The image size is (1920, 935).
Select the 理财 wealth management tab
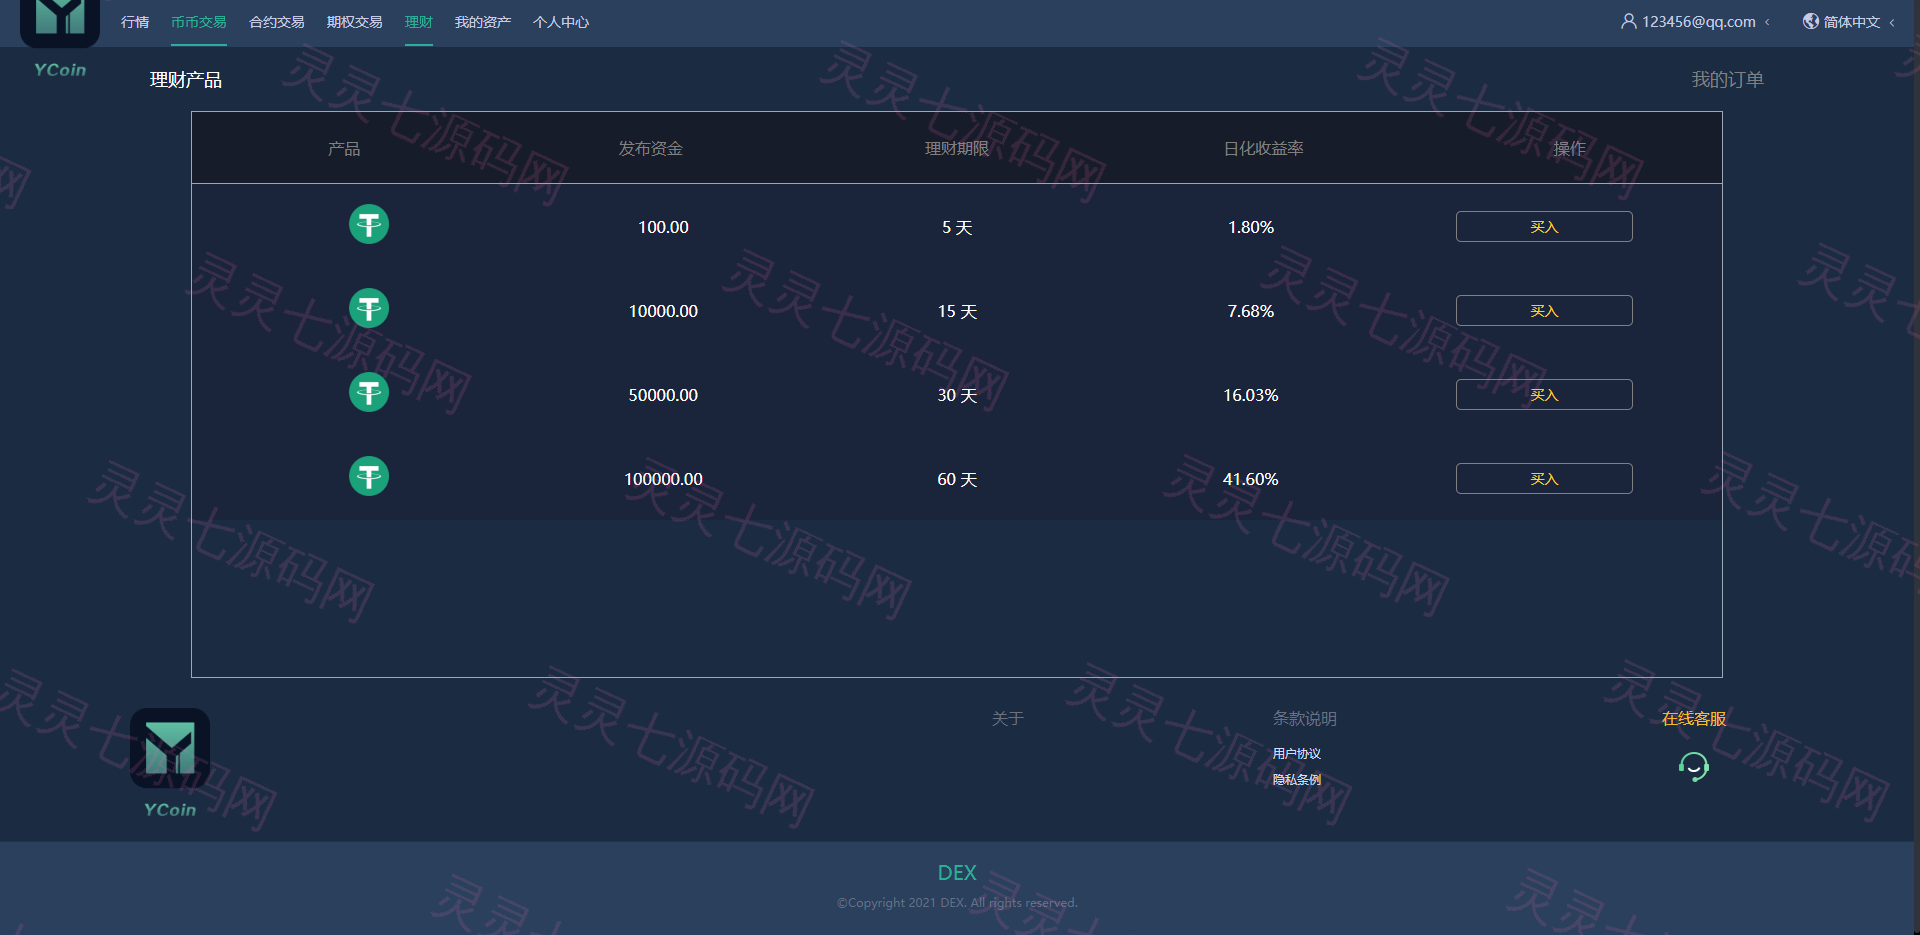tap(419, 22)
